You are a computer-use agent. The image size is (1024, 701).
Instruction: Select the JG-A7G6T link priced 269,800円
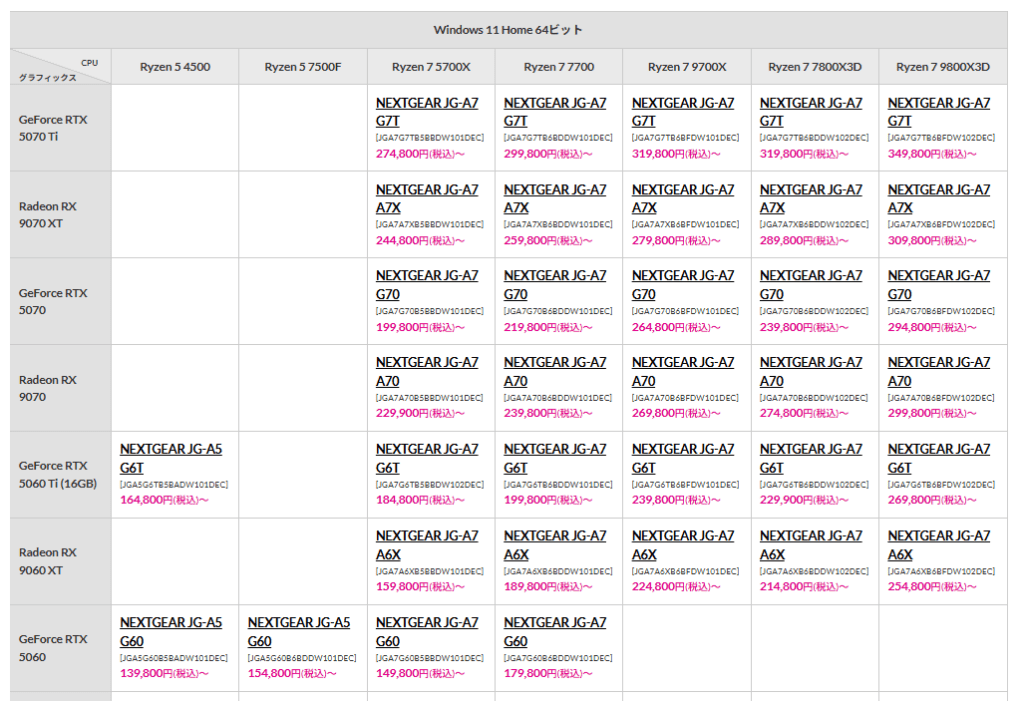point(938,458)
